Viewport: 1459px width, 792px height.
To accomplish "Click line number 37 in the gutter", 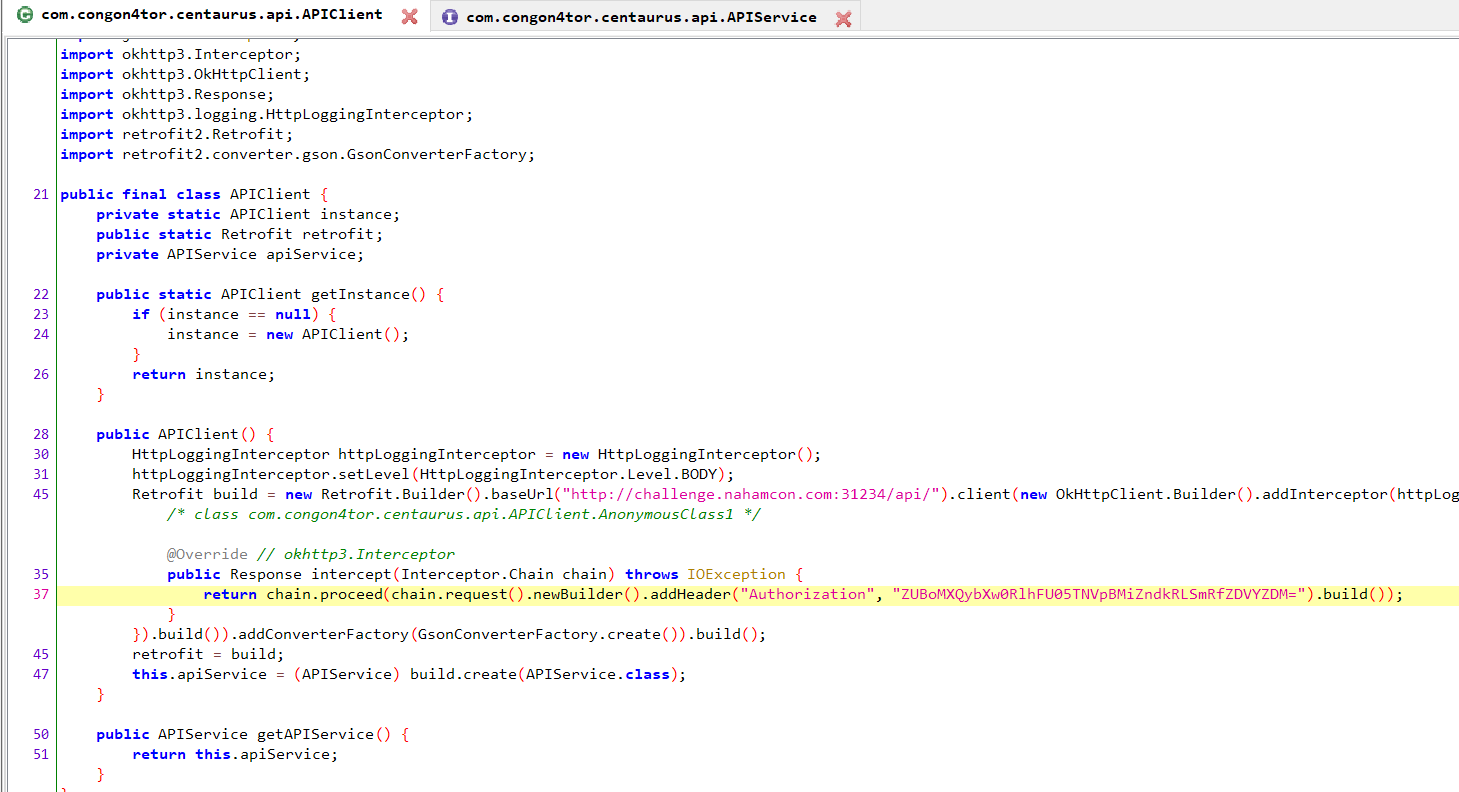I will point(40,594).
